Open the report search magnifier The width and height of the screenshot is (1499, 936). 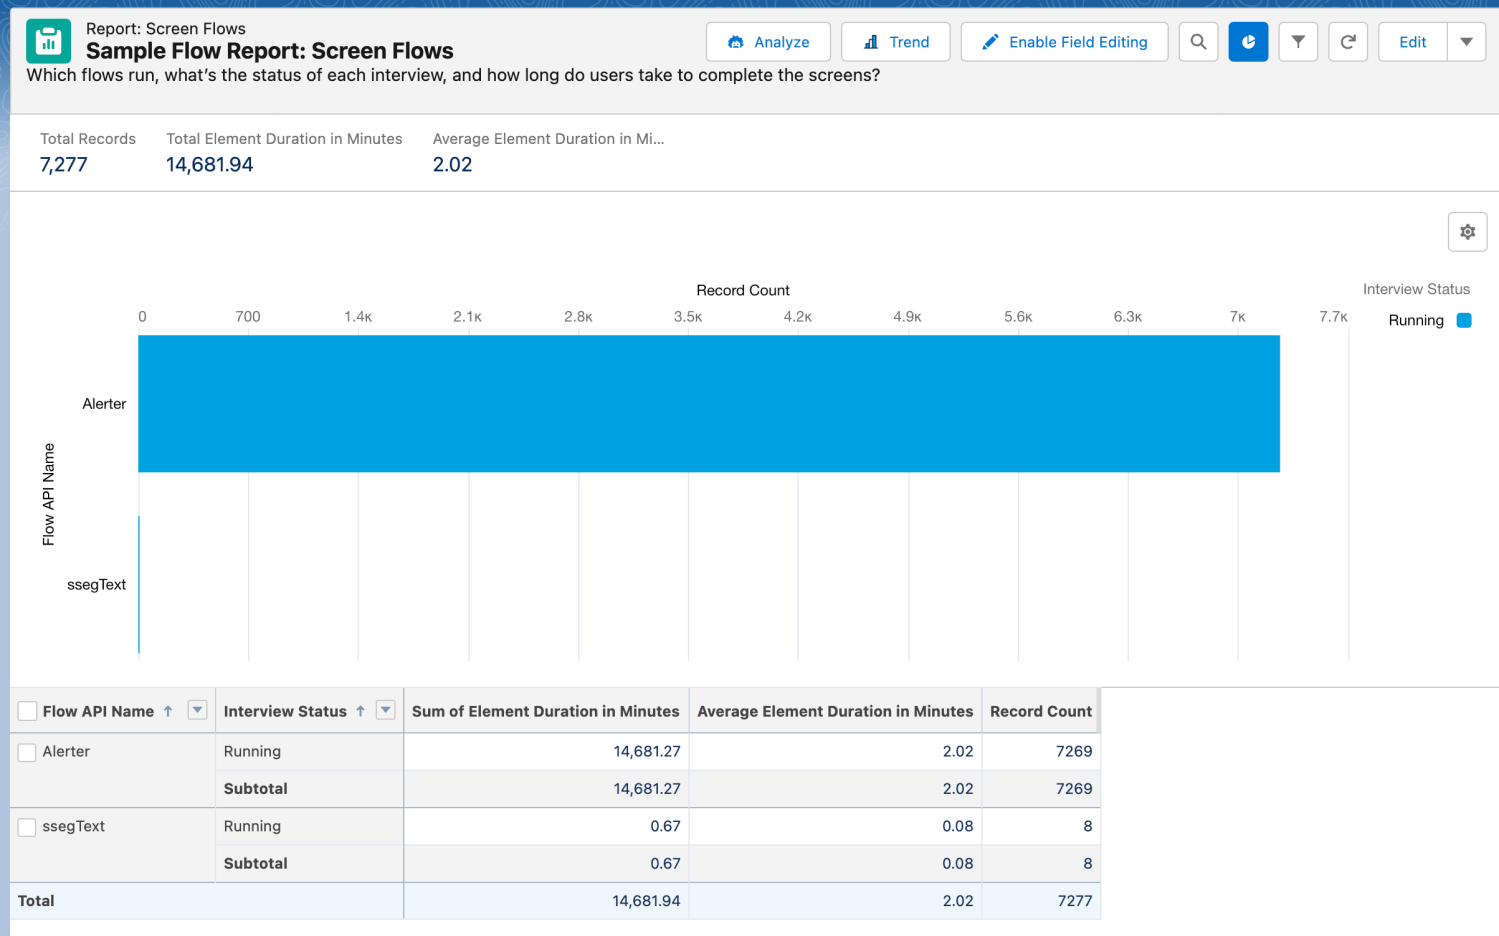coord(1198,41)
